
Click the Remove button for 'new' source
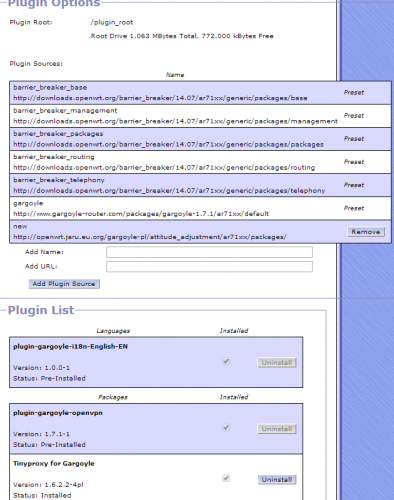(366, 232)
